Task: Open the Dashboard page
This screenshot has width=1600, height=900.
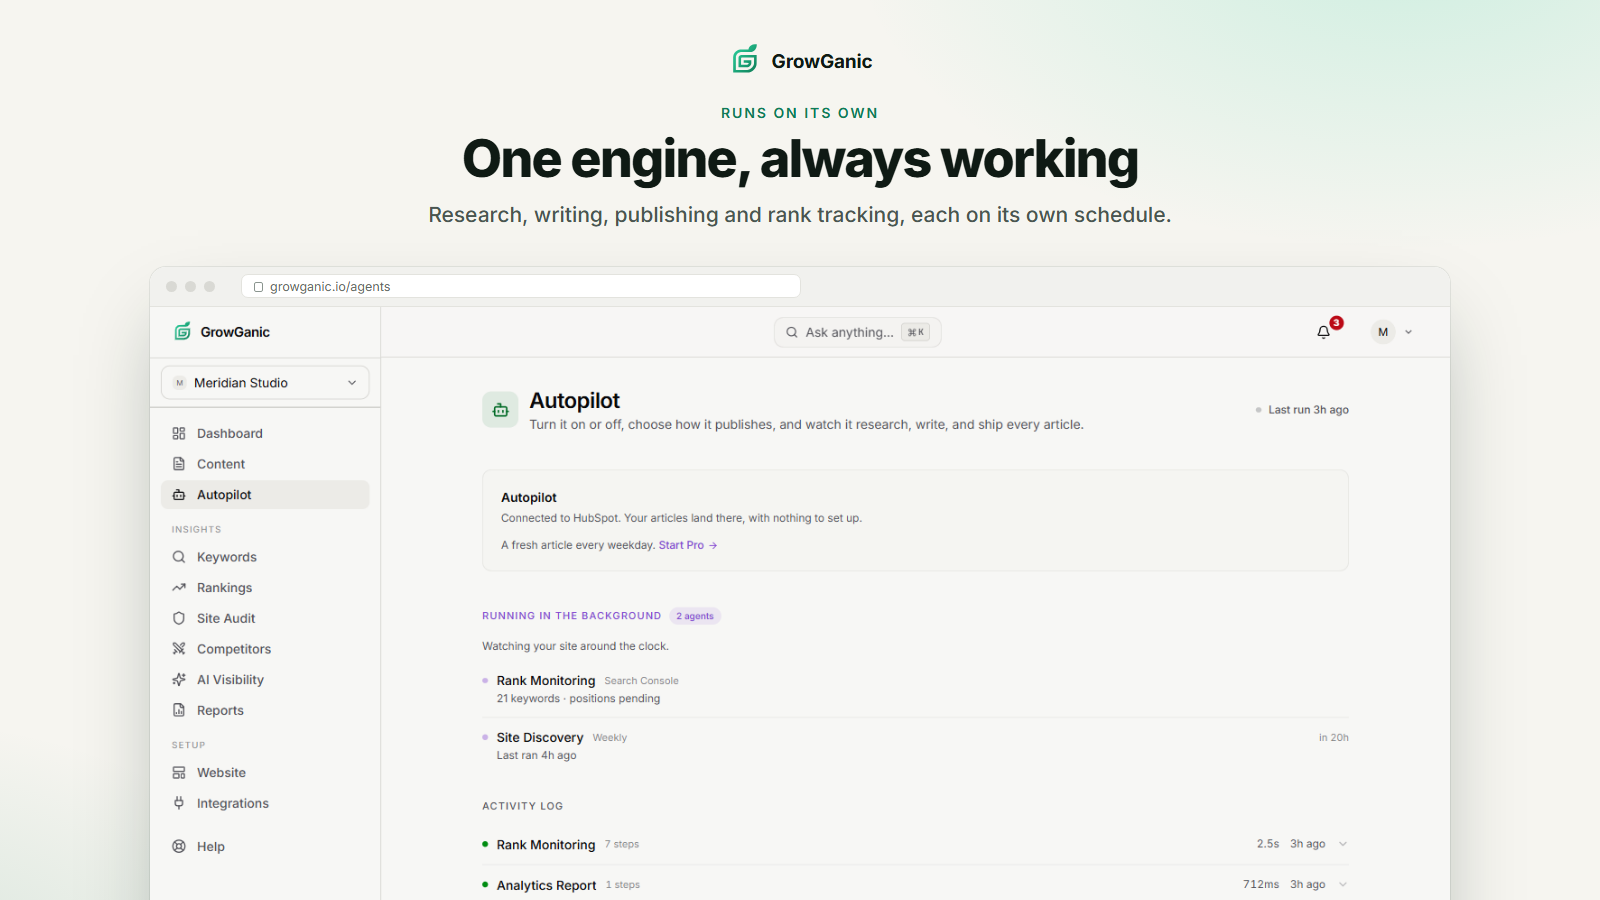Action: point(265,433)
